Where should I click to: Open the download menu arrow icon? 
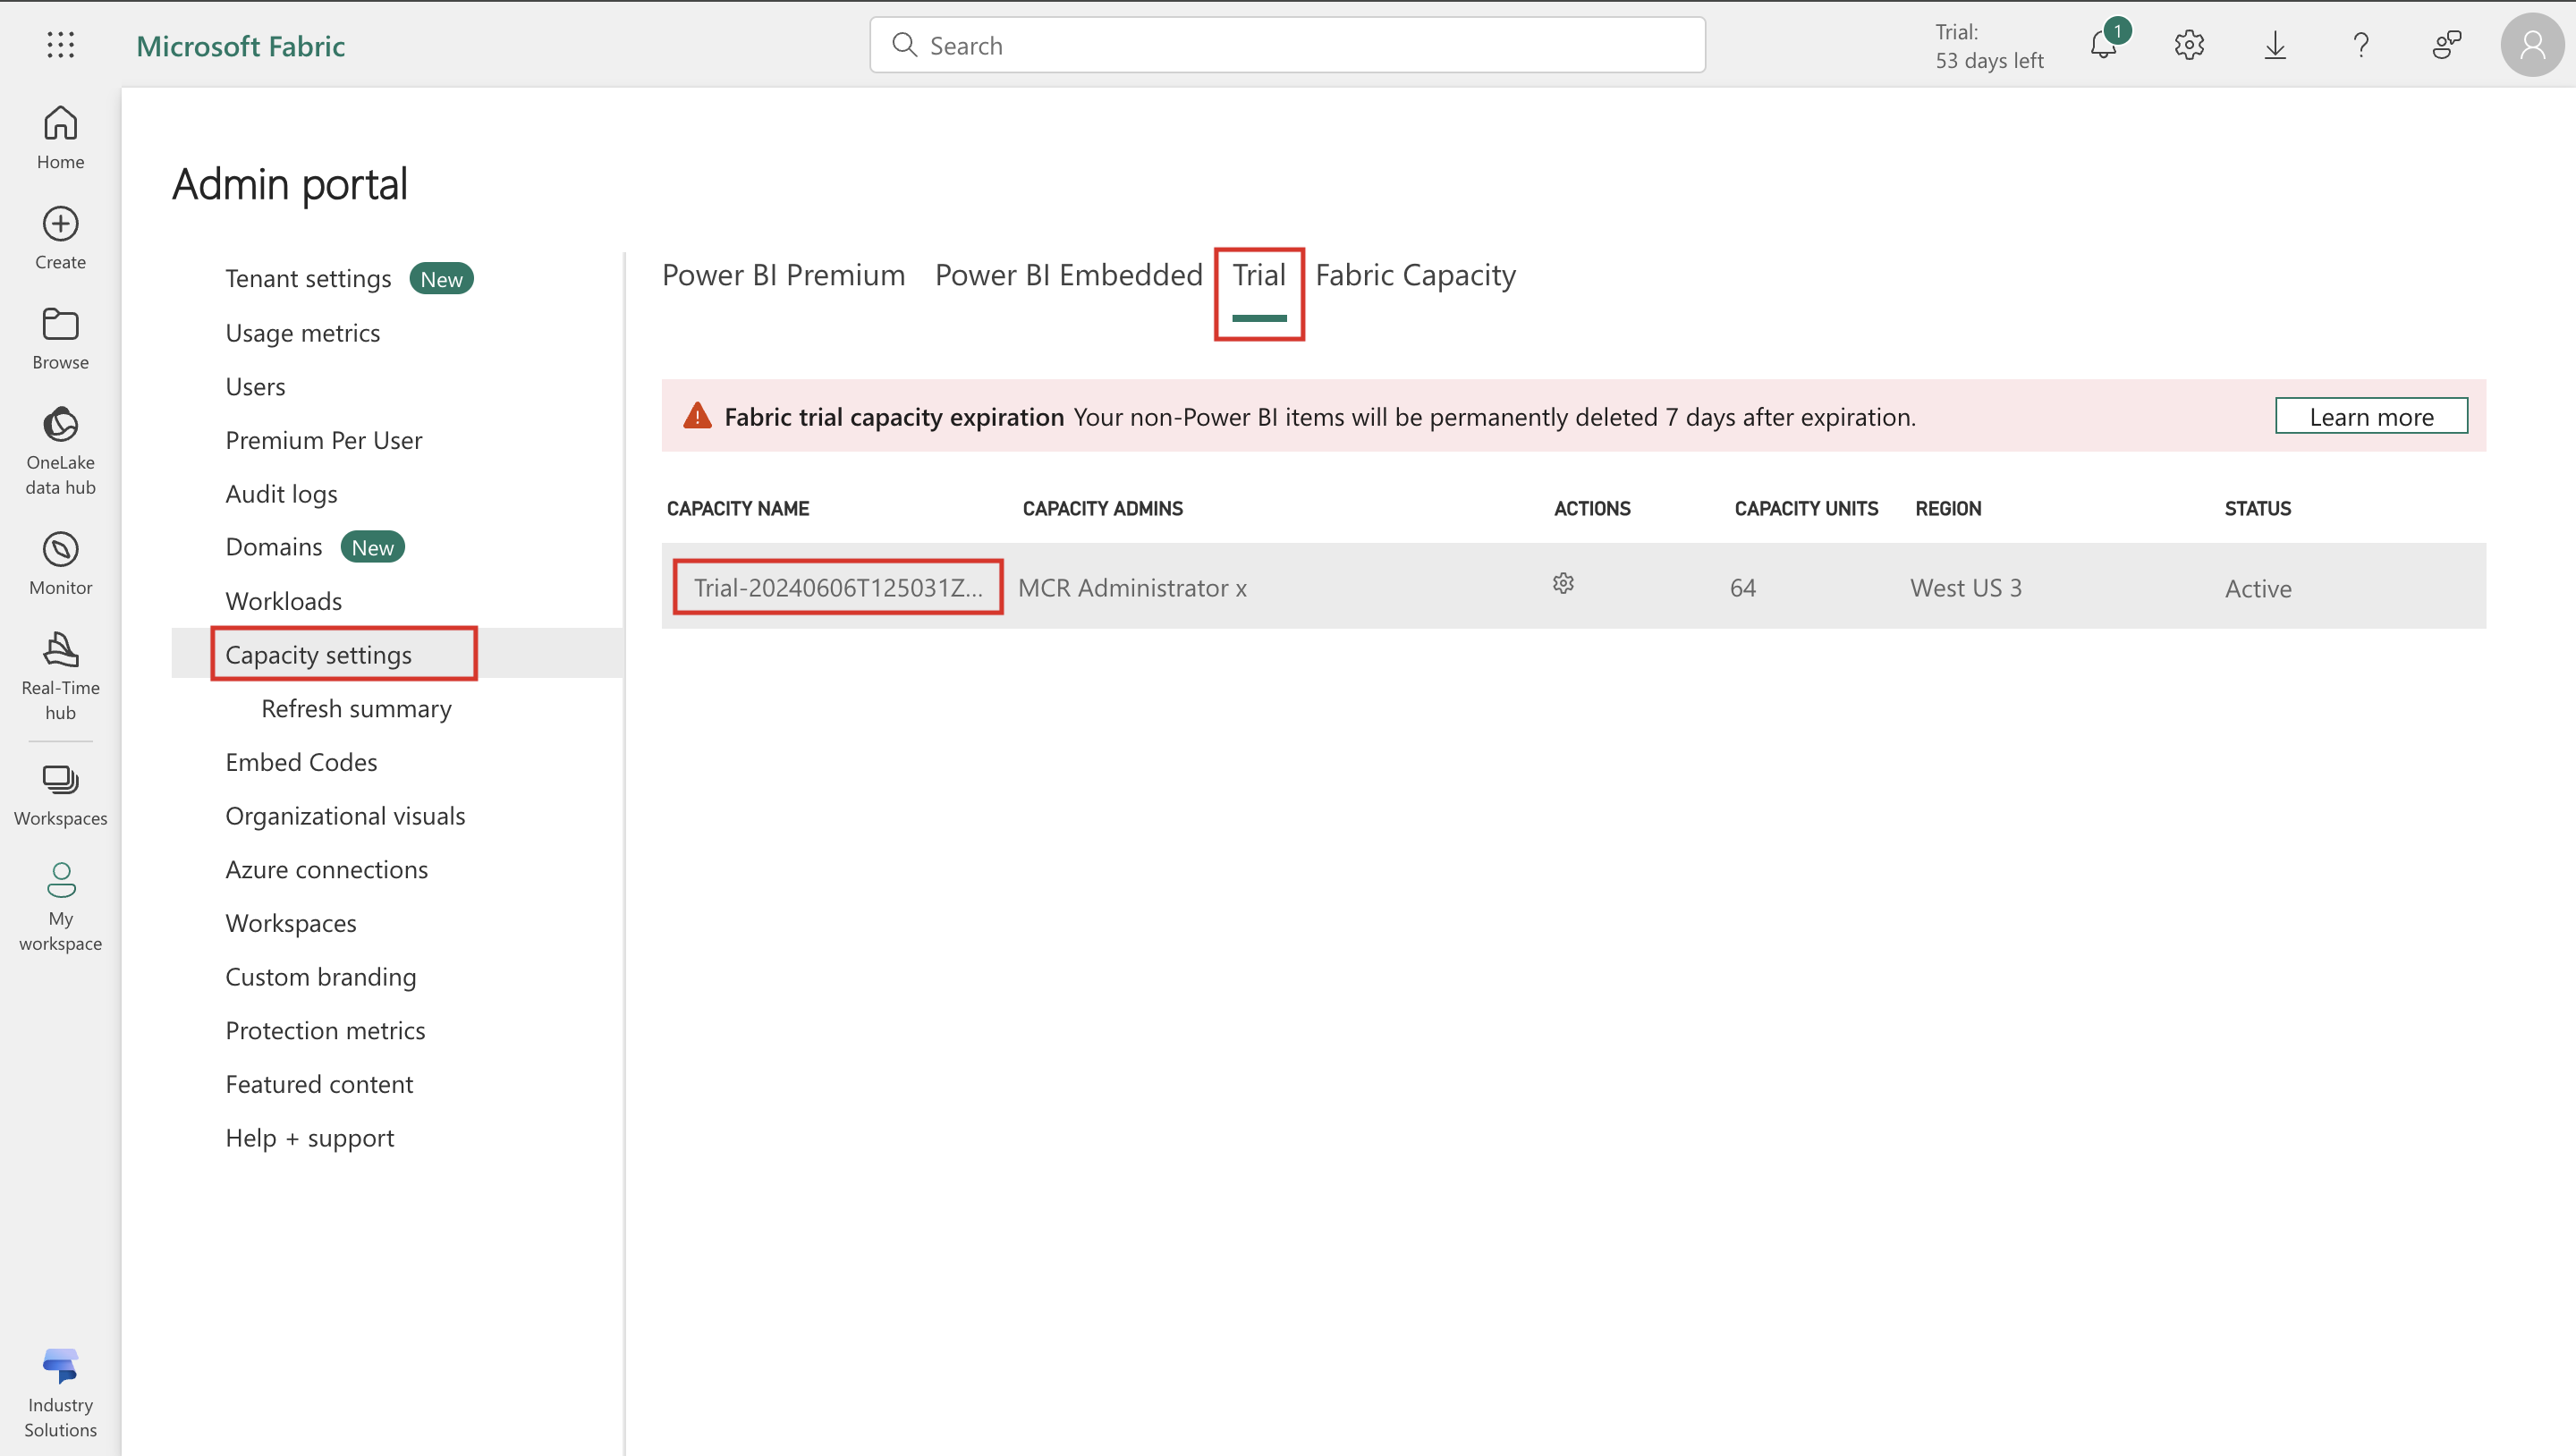pyautogui.click(x=2275, y=45)
